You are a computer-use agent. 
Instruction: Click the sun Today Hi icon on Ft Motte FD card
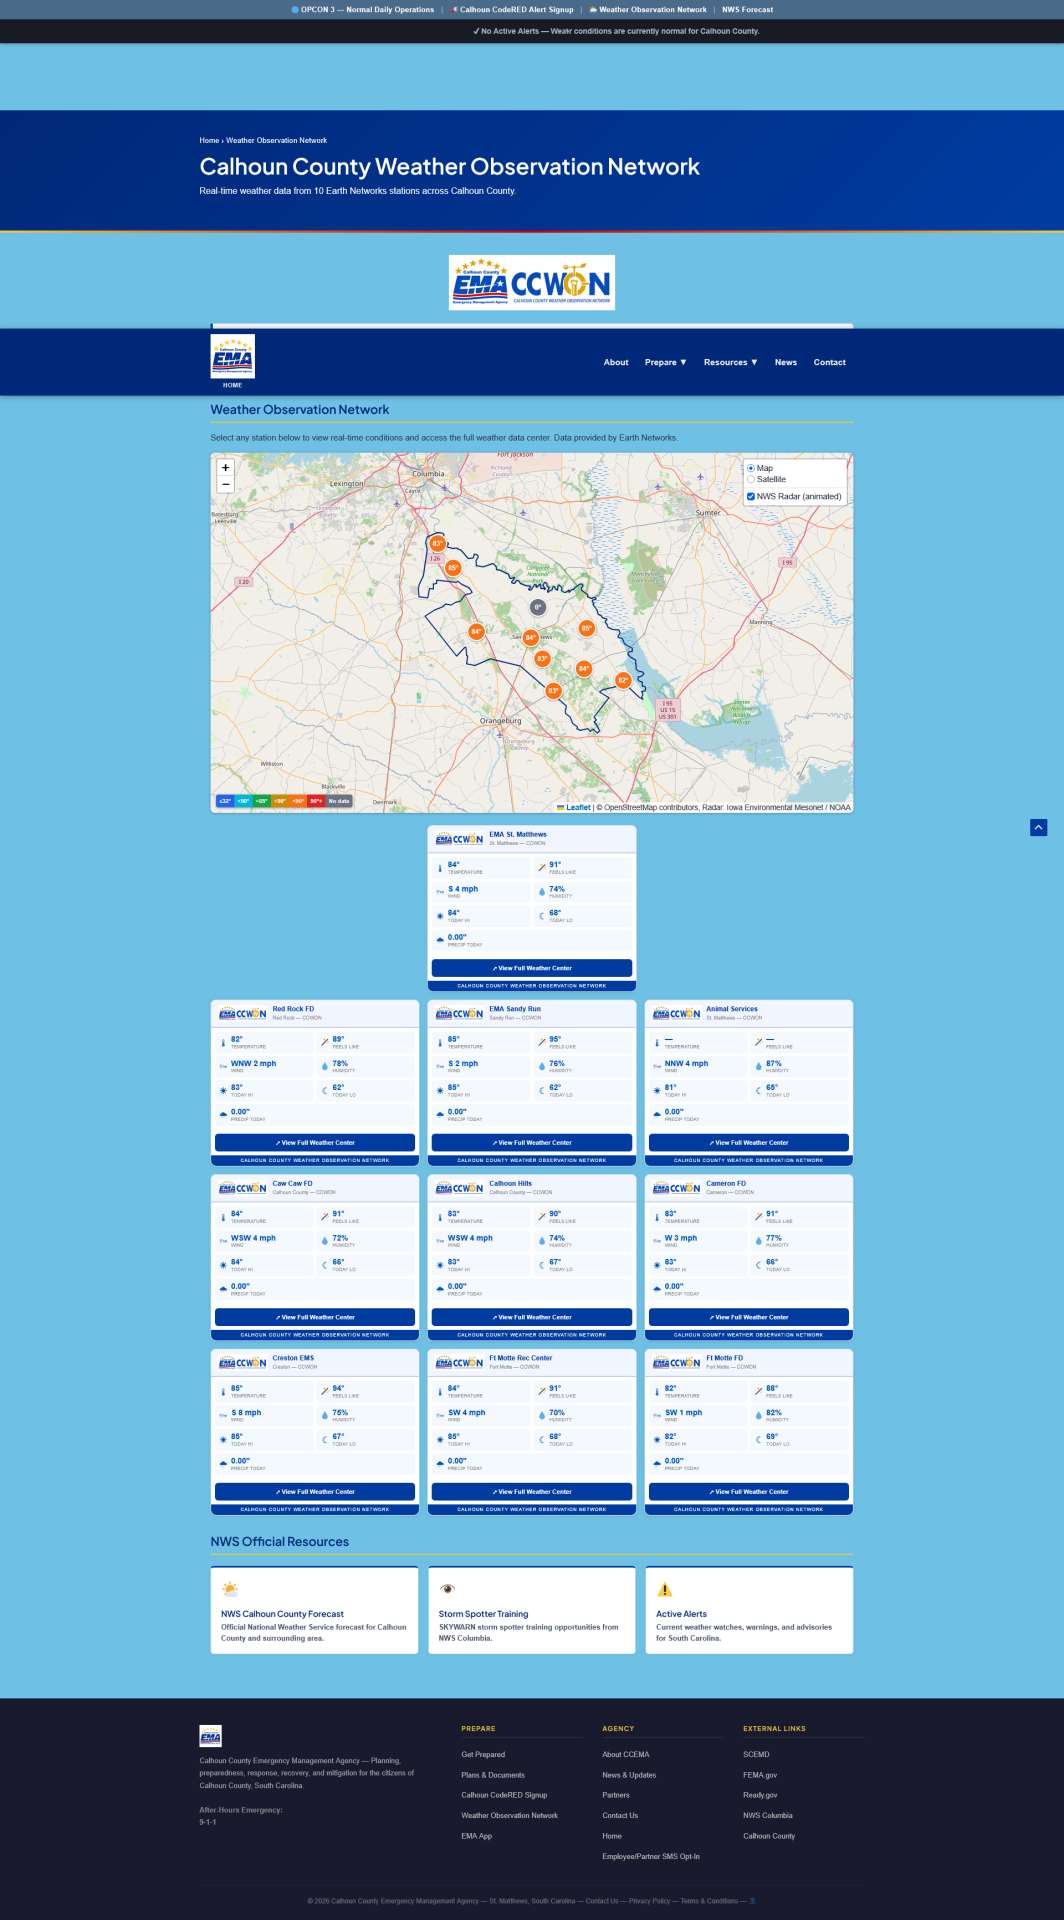657,1439
